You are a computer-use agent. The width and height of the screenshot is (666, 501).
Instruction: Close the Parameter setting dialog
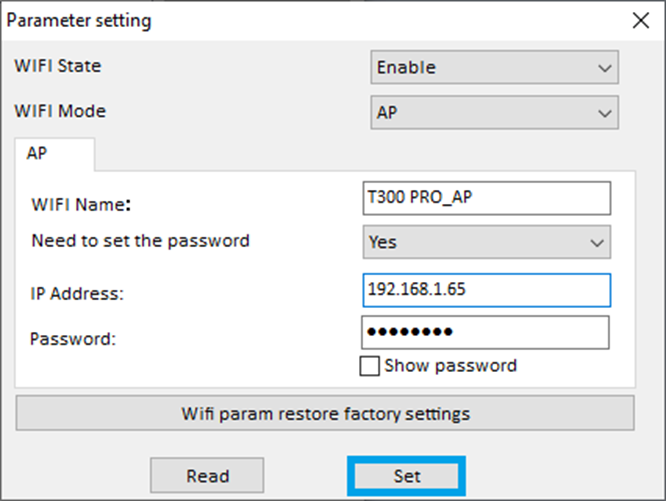click(x=640, y=20)
